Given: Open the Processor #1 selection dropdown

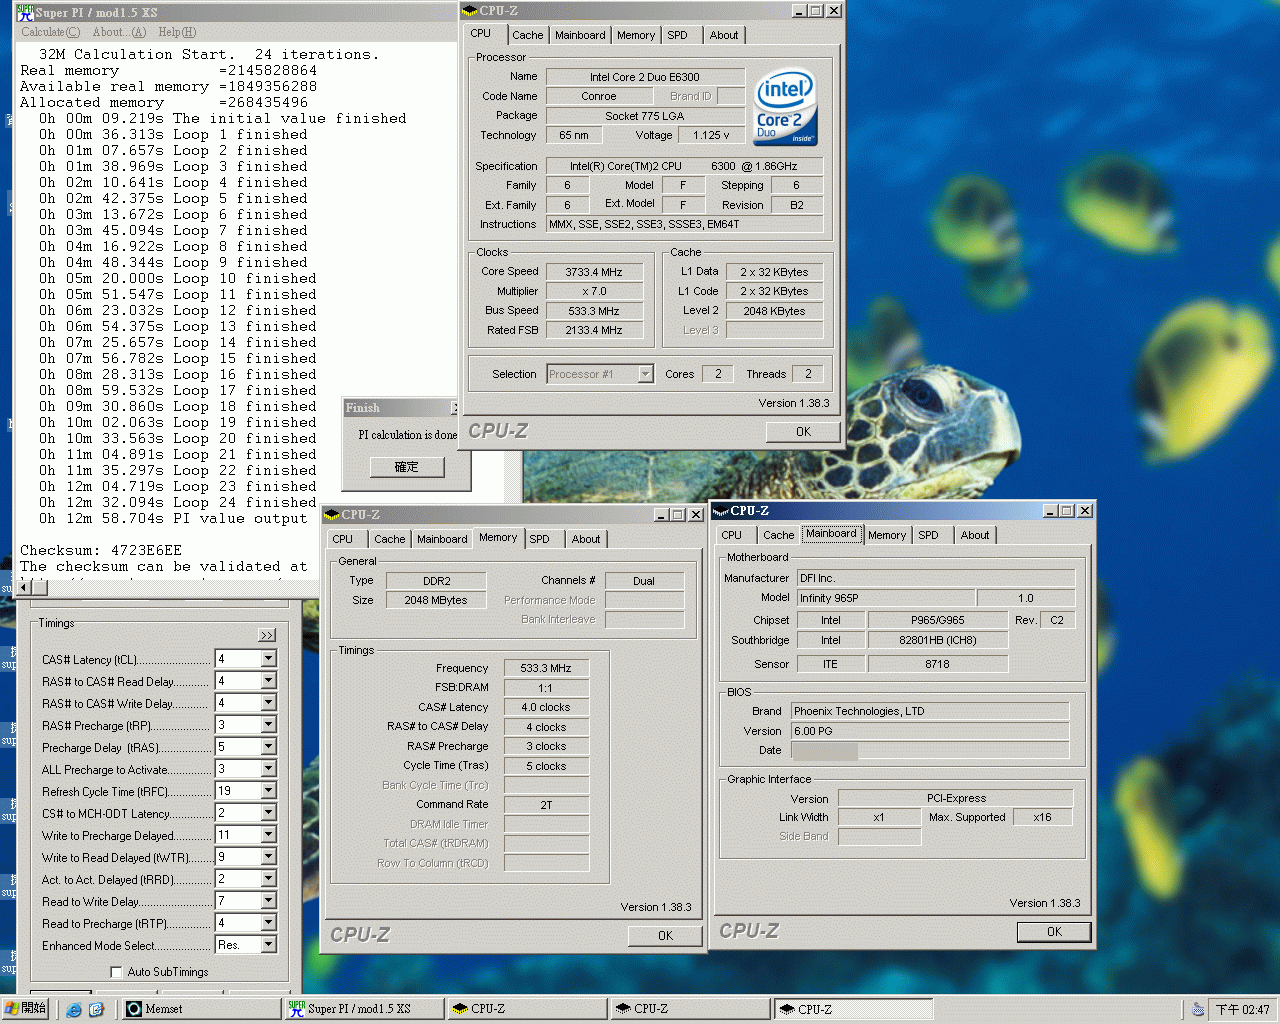Looking at the screenshot, I should 645,374.
